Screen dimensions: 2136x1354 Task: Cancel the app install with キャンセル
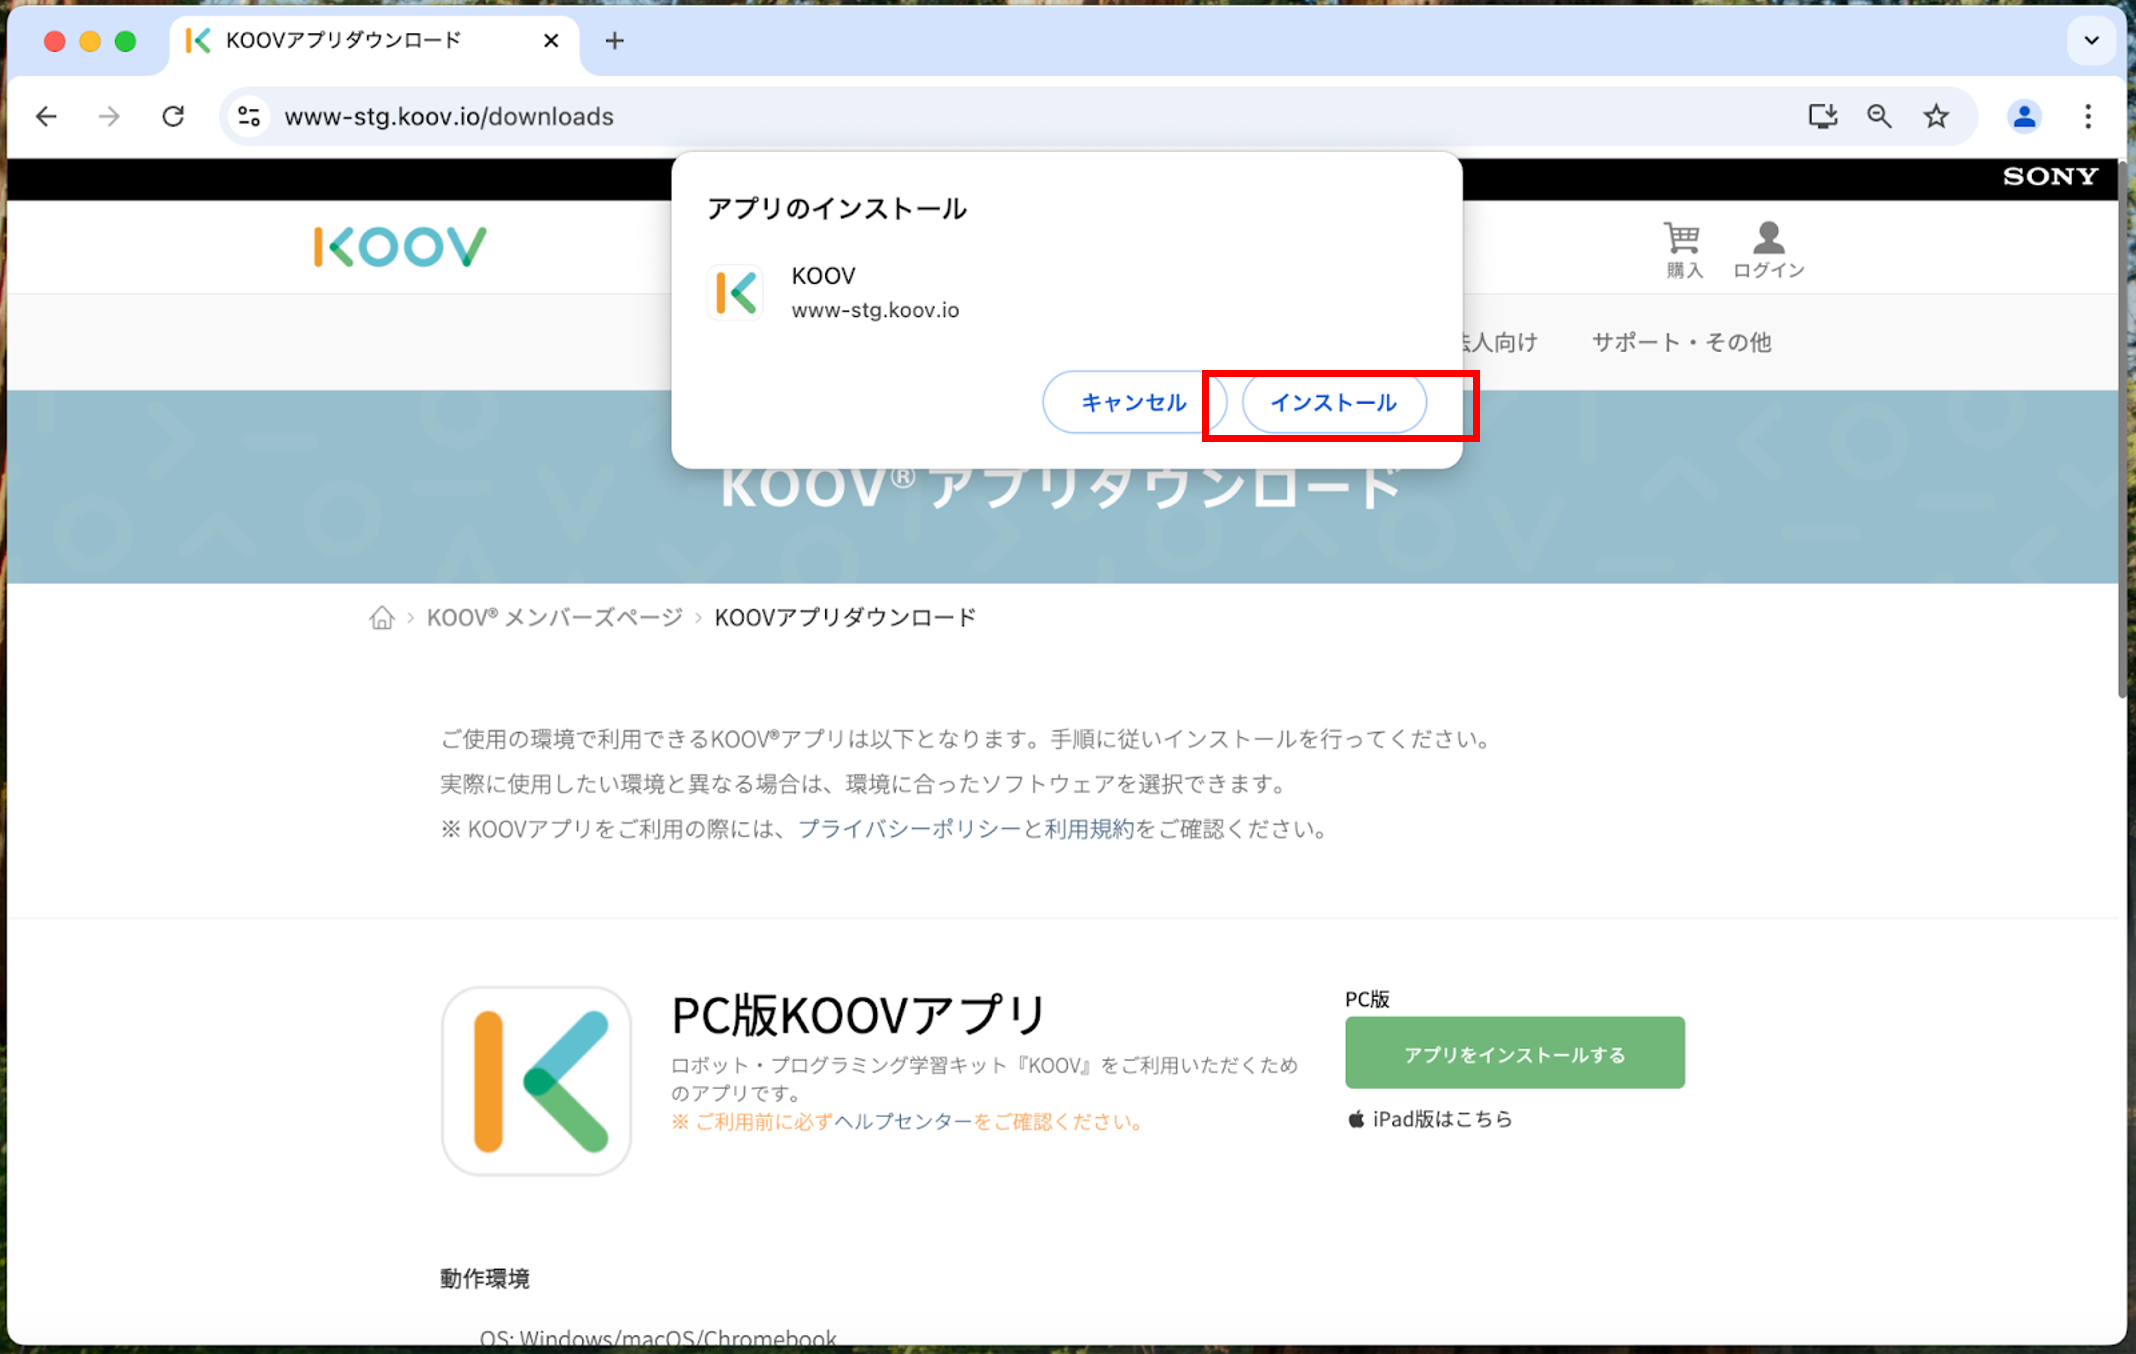[x=1132, y=402]
